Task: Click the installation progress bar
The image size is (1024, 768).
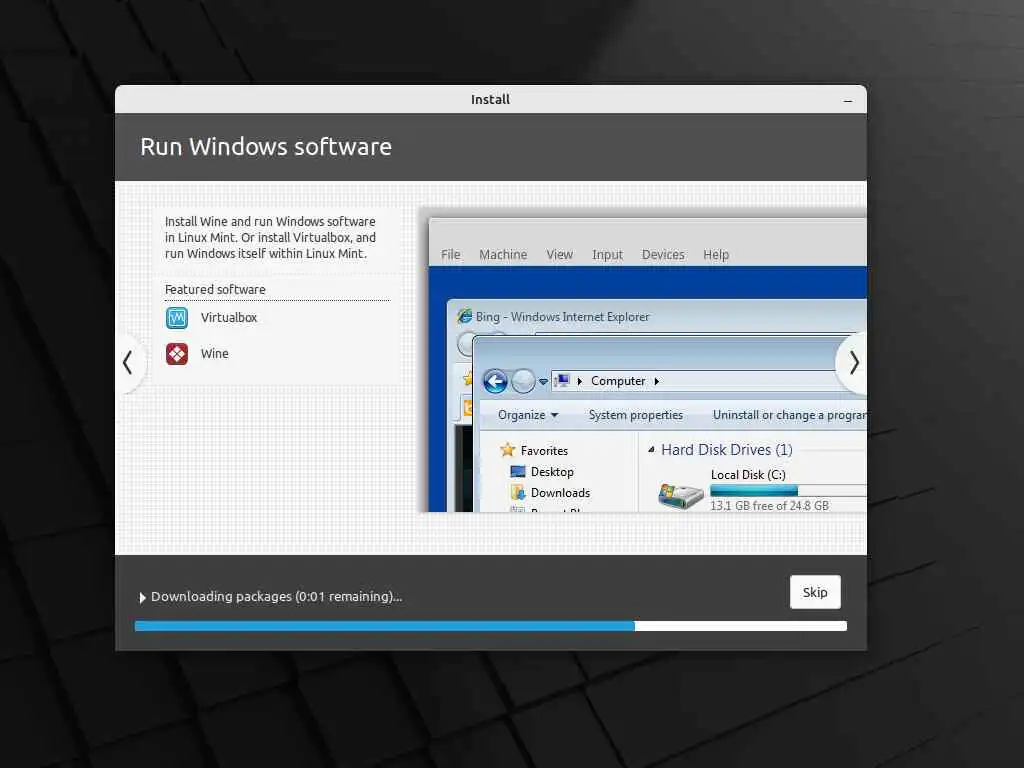Action: point(490,626)
